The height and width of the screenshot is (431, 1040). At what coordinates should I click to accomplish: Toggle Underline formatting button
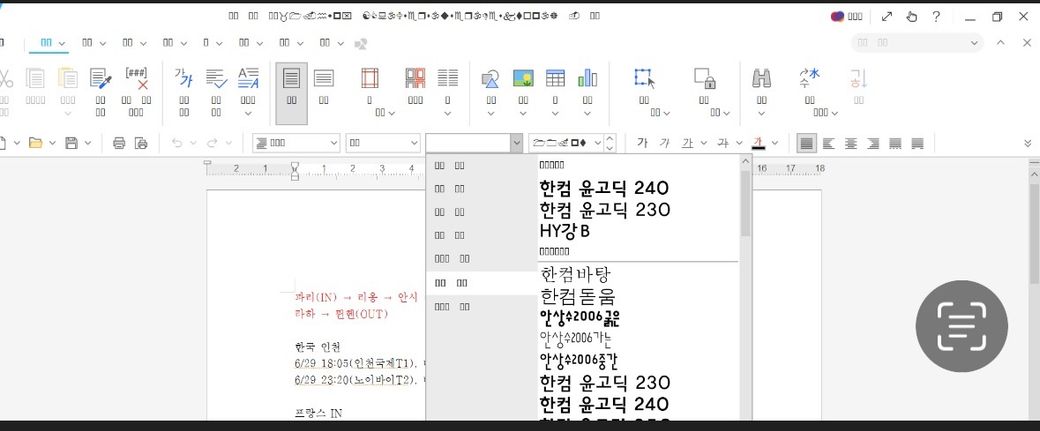coord(688,143)
